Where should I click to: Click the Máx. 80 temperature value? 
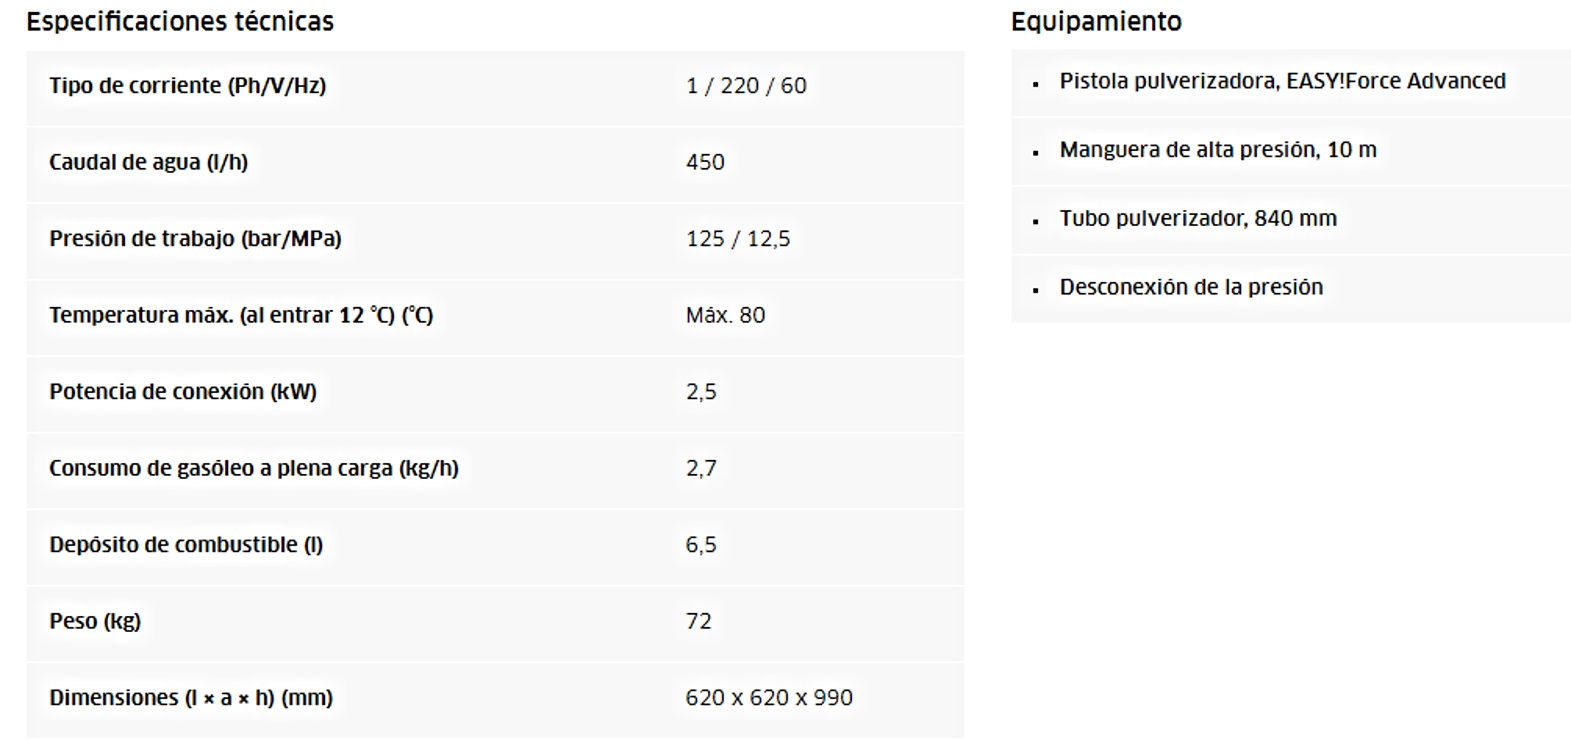725,315
